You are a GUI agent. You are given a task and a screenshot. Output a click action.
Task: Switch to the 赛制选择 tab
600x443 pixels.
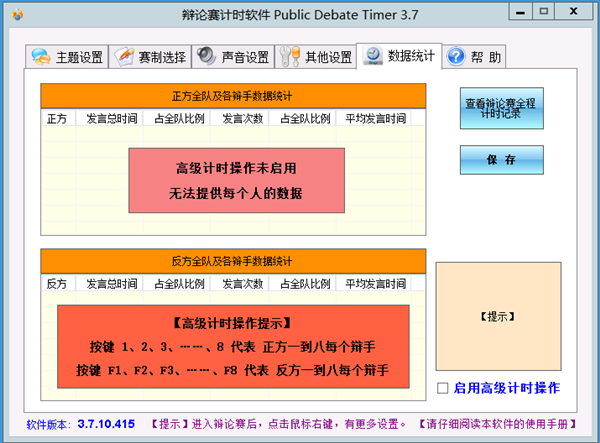[150, 57]
